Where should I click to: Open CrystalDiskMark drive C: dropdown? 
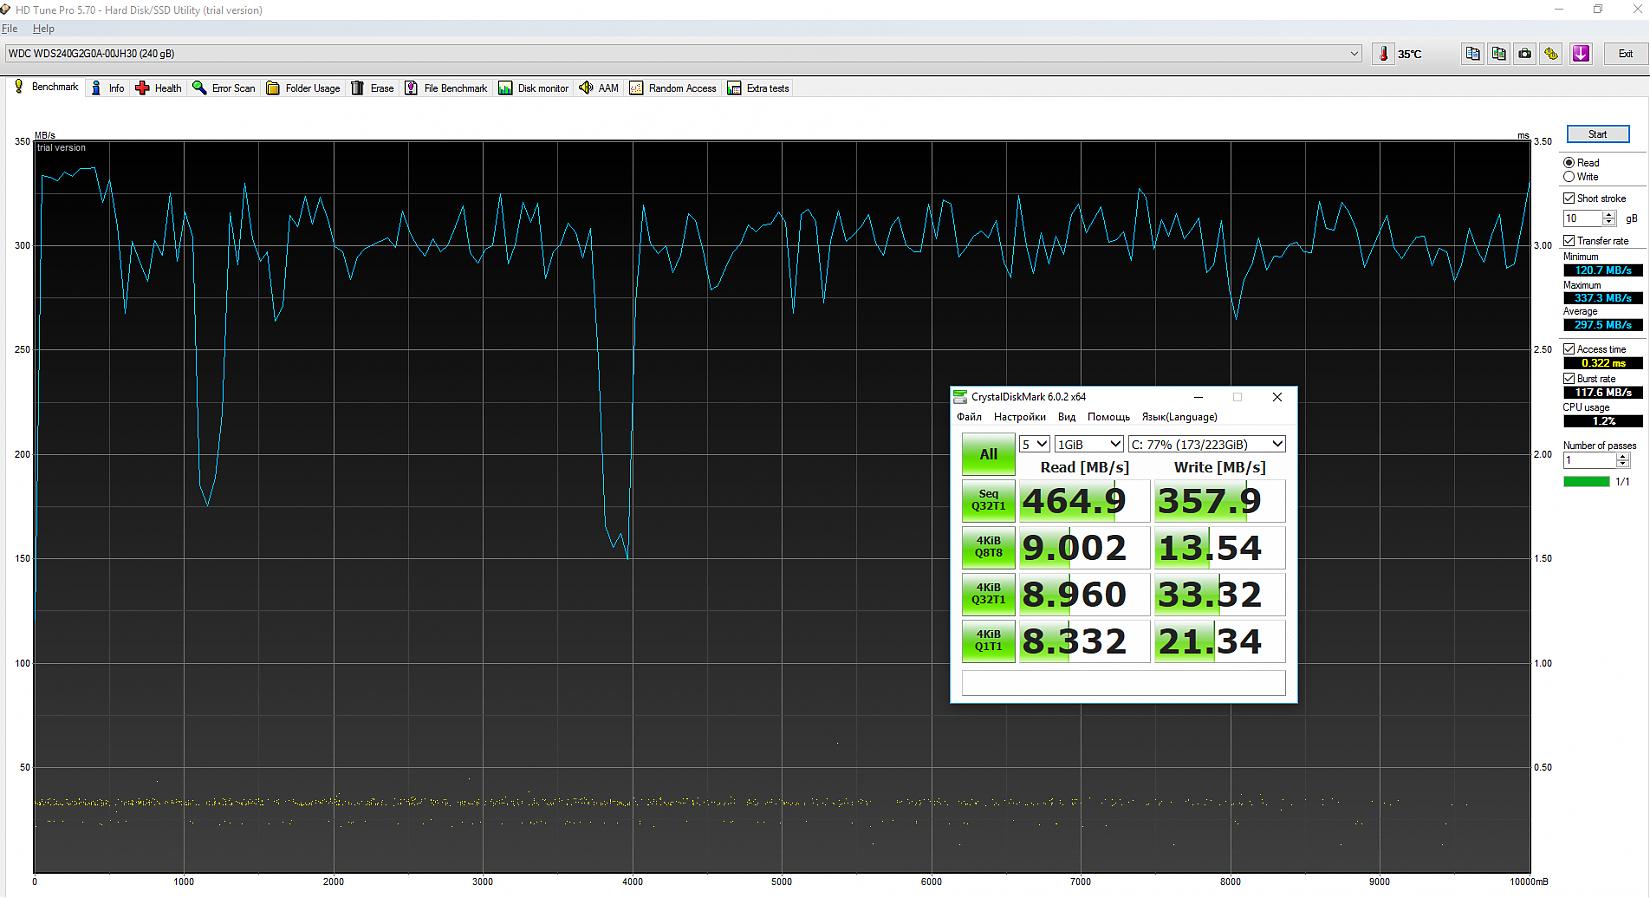pos(1206,444)
